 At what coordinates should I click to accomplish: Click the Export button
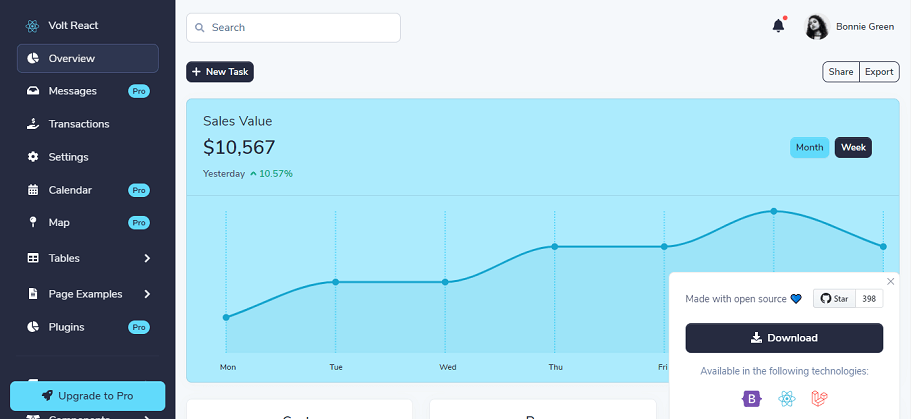pos(879,72)
